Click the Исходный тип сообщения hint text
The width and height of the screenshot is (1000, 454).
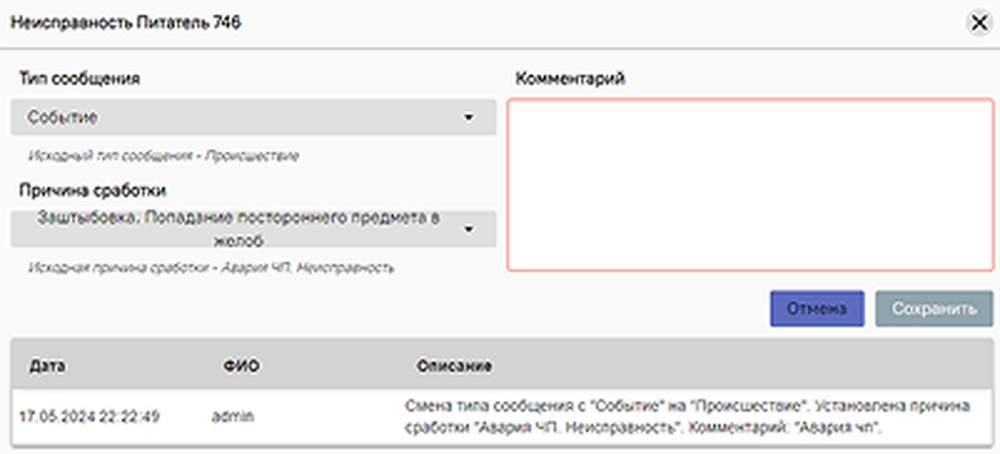click(x=163, y=156)
